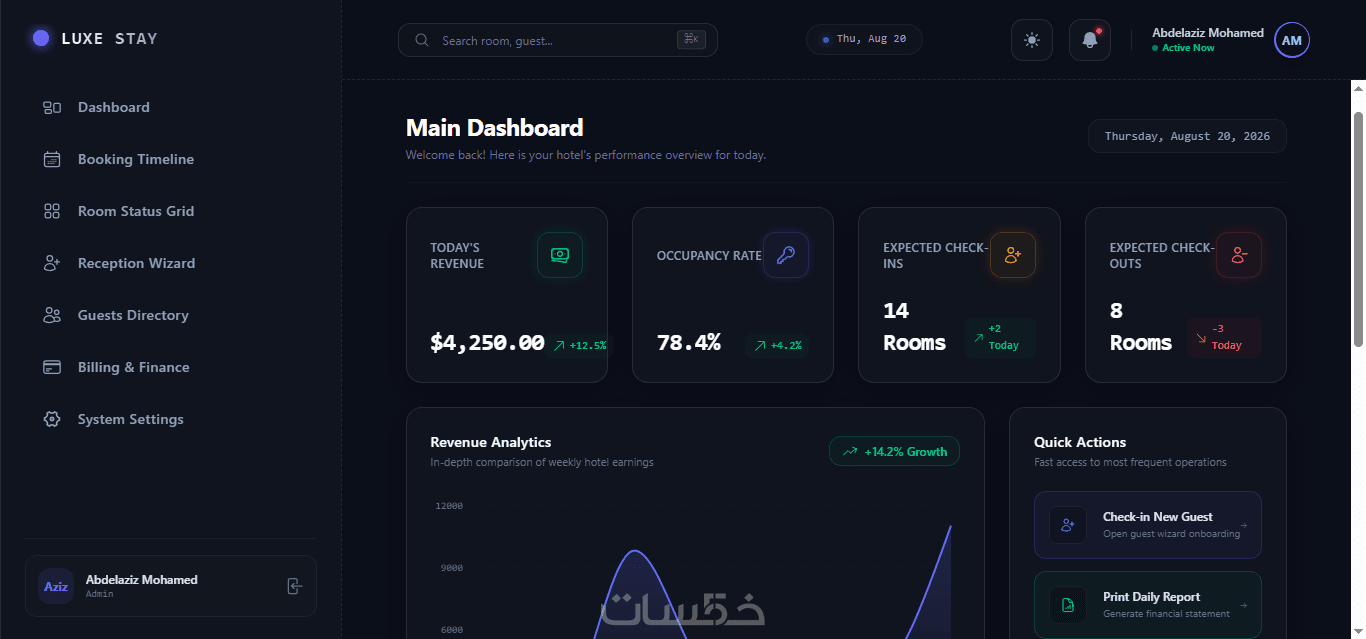Click the Revenue Analytics title
The height and width of the screenshot is (639, 1366).
pyautogui.click(x=490, y=442)
